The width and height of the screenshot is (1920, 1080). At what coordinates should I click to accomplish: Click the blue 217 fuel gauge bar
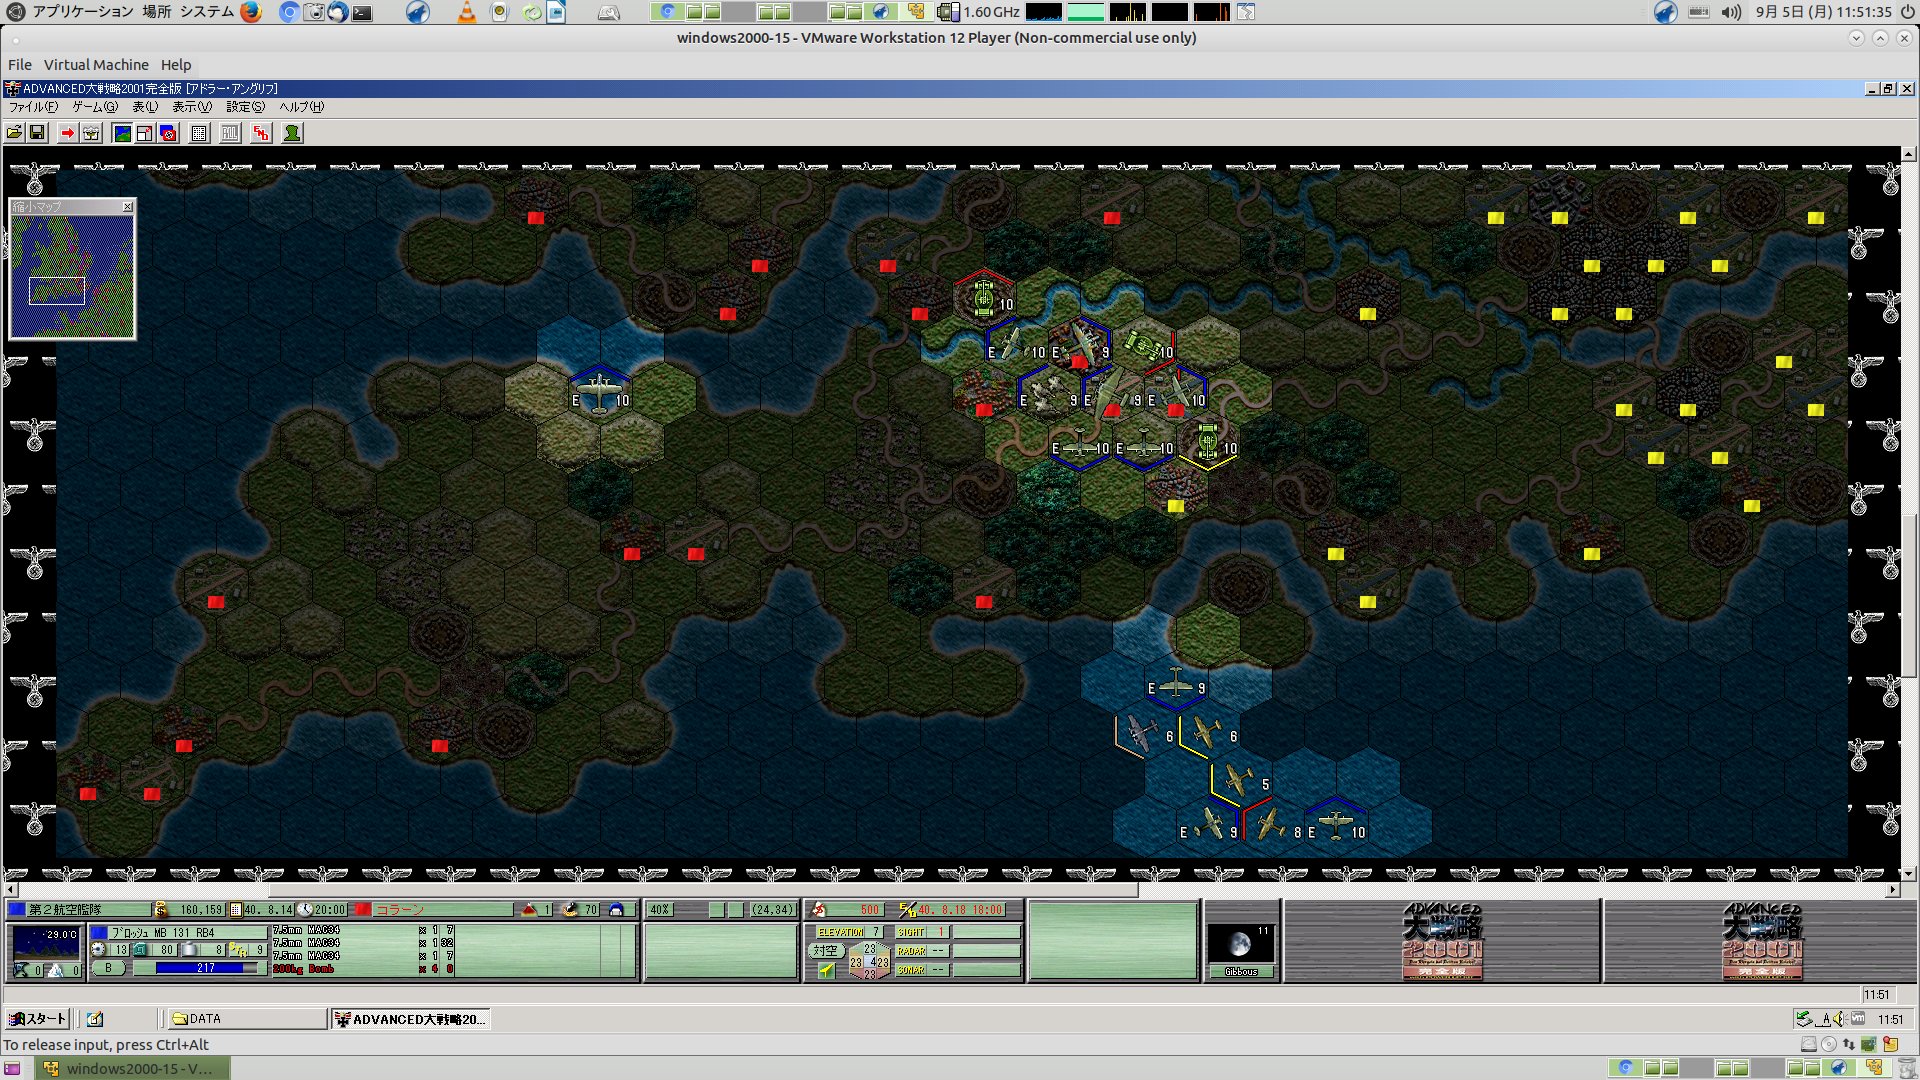point(206,968)
